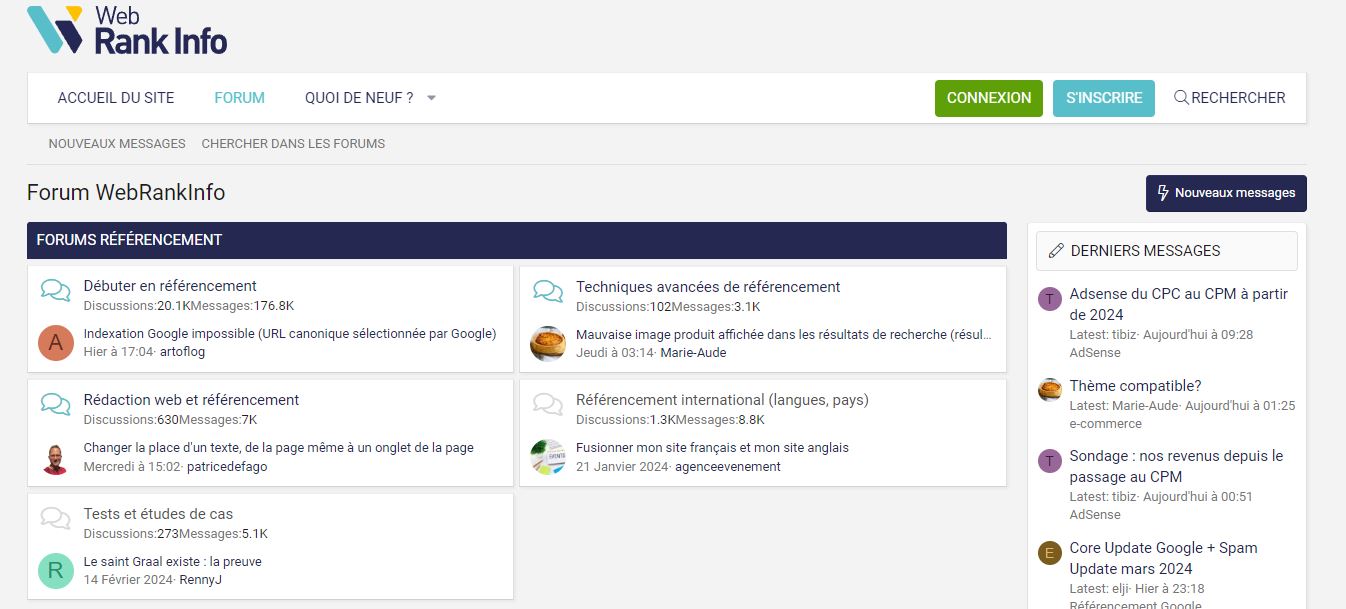
Task: Click tibiz avatar next to Adsense du CPC thread
Action: click(1049, 299)
